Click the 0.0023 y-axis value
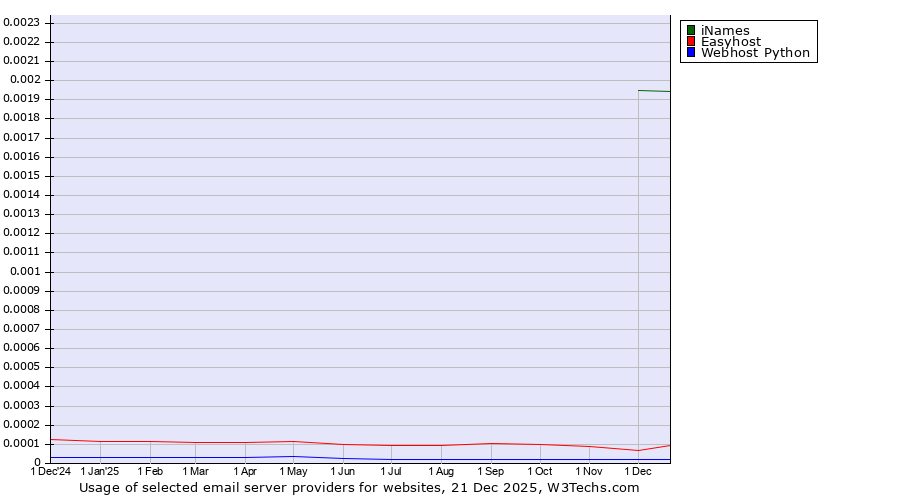The height and width of the screenshot is (500, 900). (21, 22)
